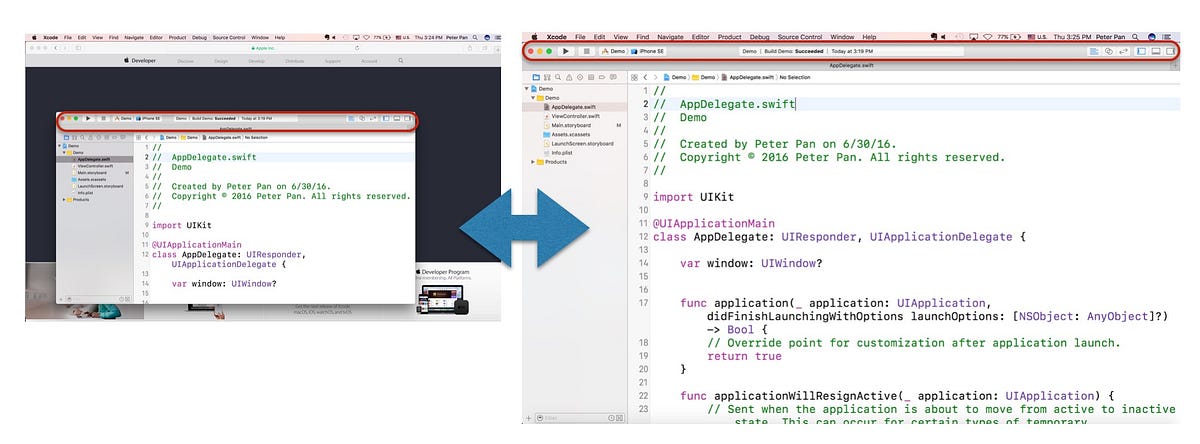Click Discover link on Apple Developer page

pos(185,61)
